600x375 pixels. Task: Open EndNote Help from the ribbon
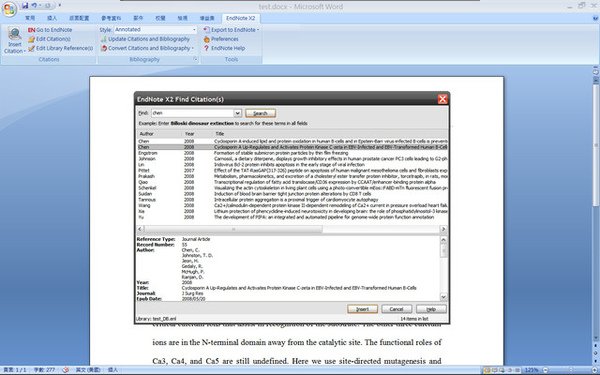[224, 48]
